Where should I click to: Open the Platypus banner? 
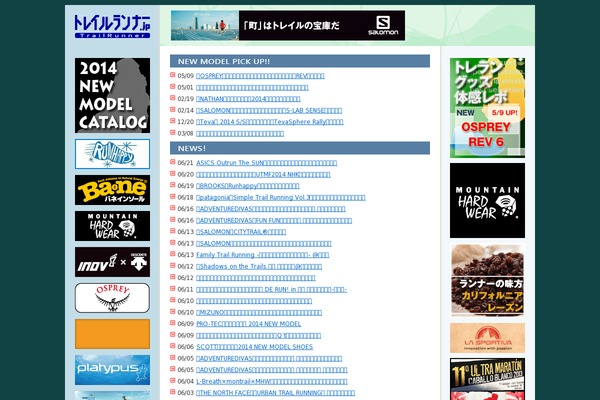pos(112,370)
